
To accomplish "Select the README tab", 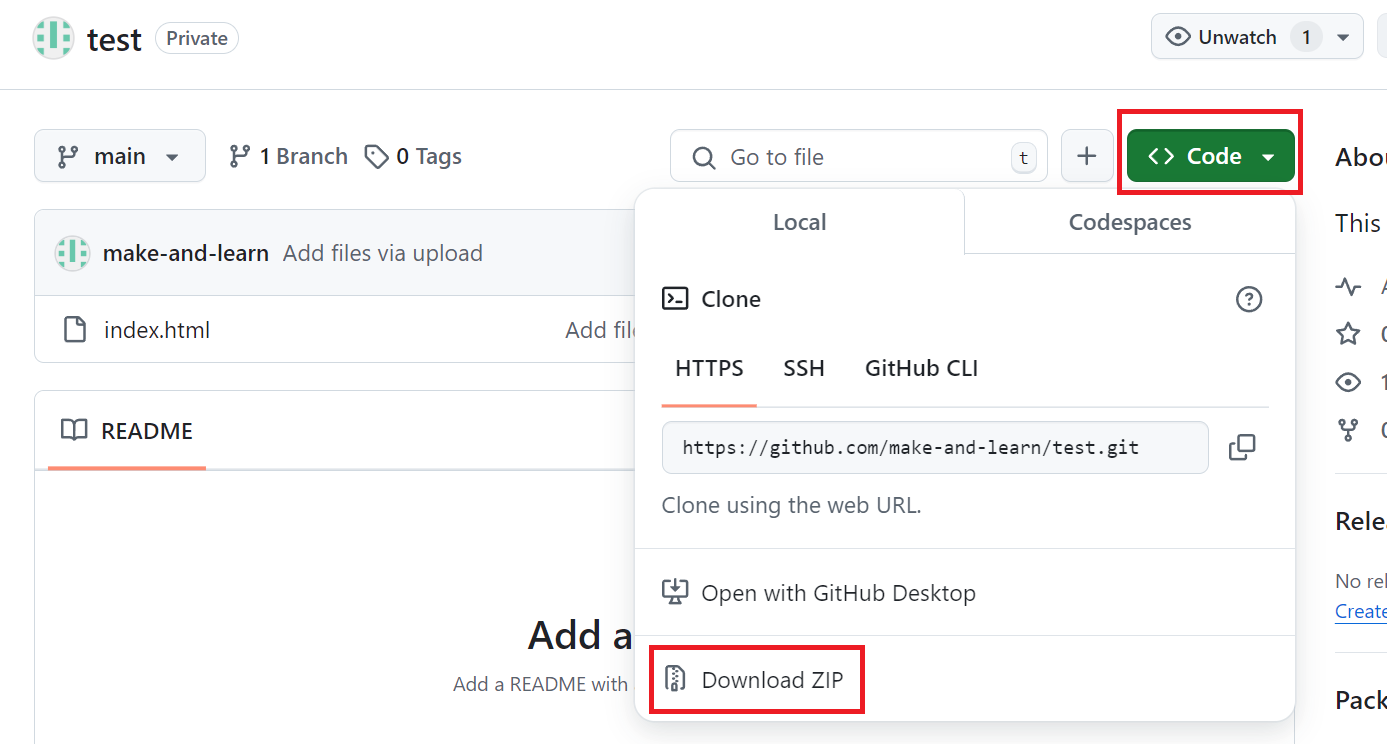I will (127, 431).
